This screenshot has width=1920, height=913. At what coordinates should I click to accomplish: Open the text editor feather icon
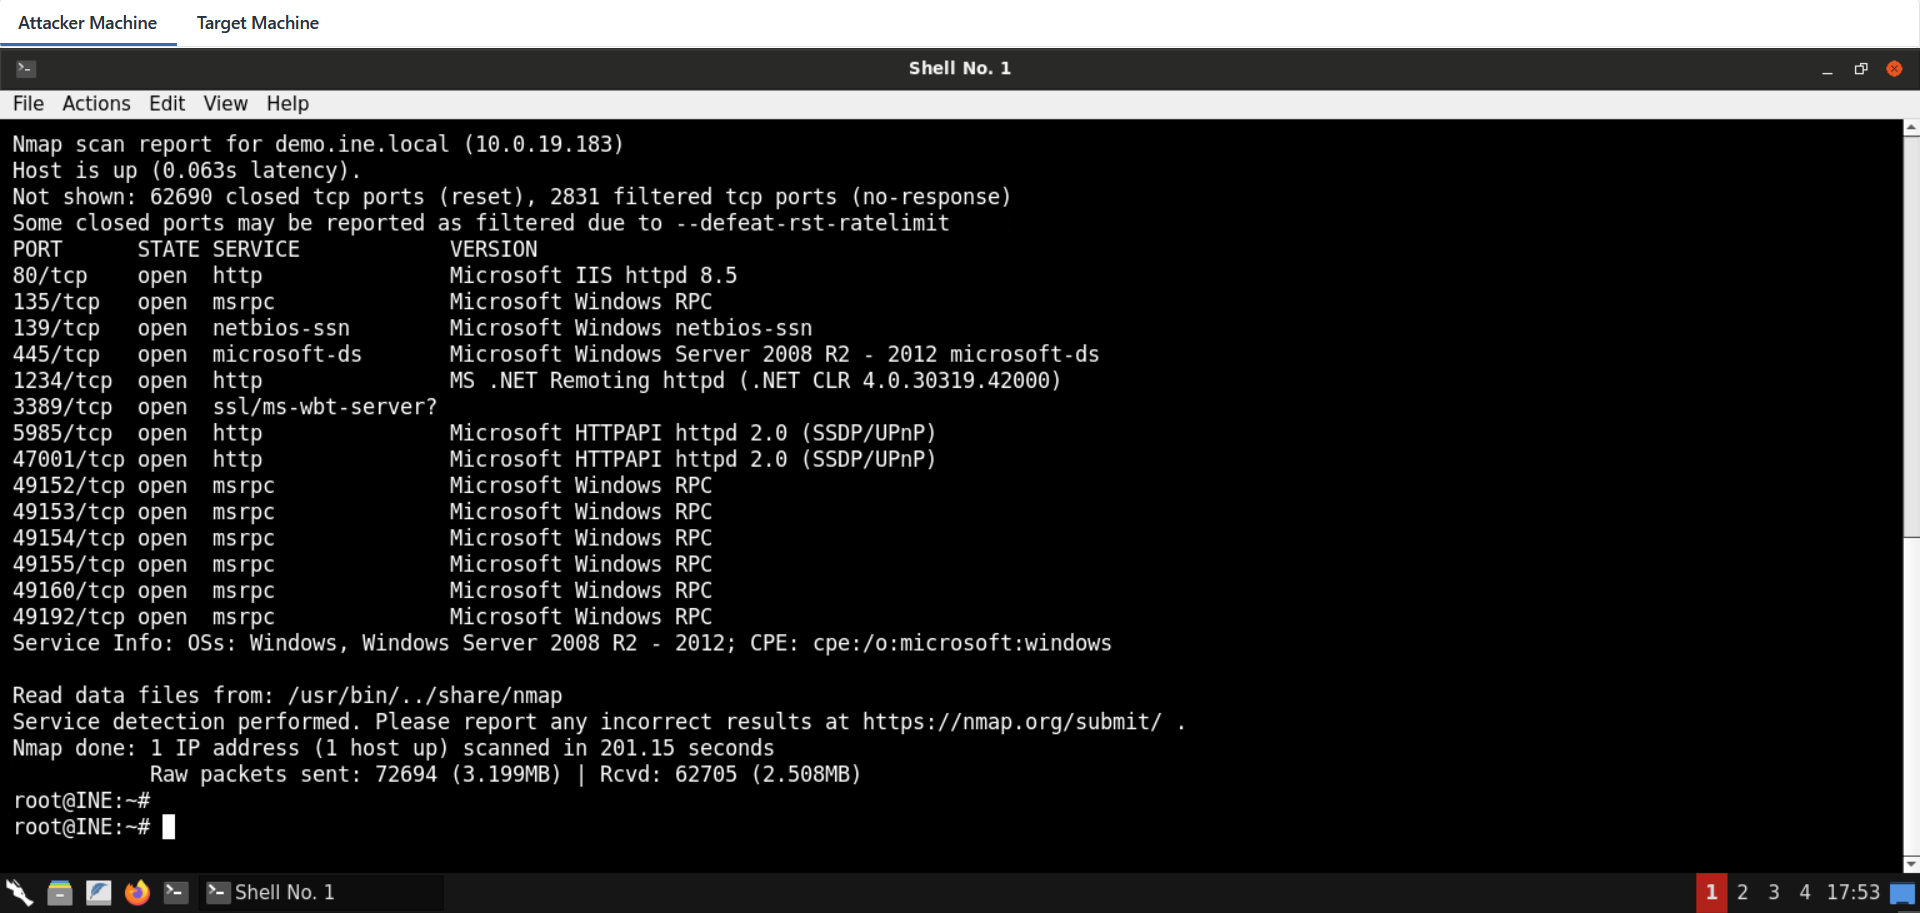pyautogui.click(x=98, y=892)
